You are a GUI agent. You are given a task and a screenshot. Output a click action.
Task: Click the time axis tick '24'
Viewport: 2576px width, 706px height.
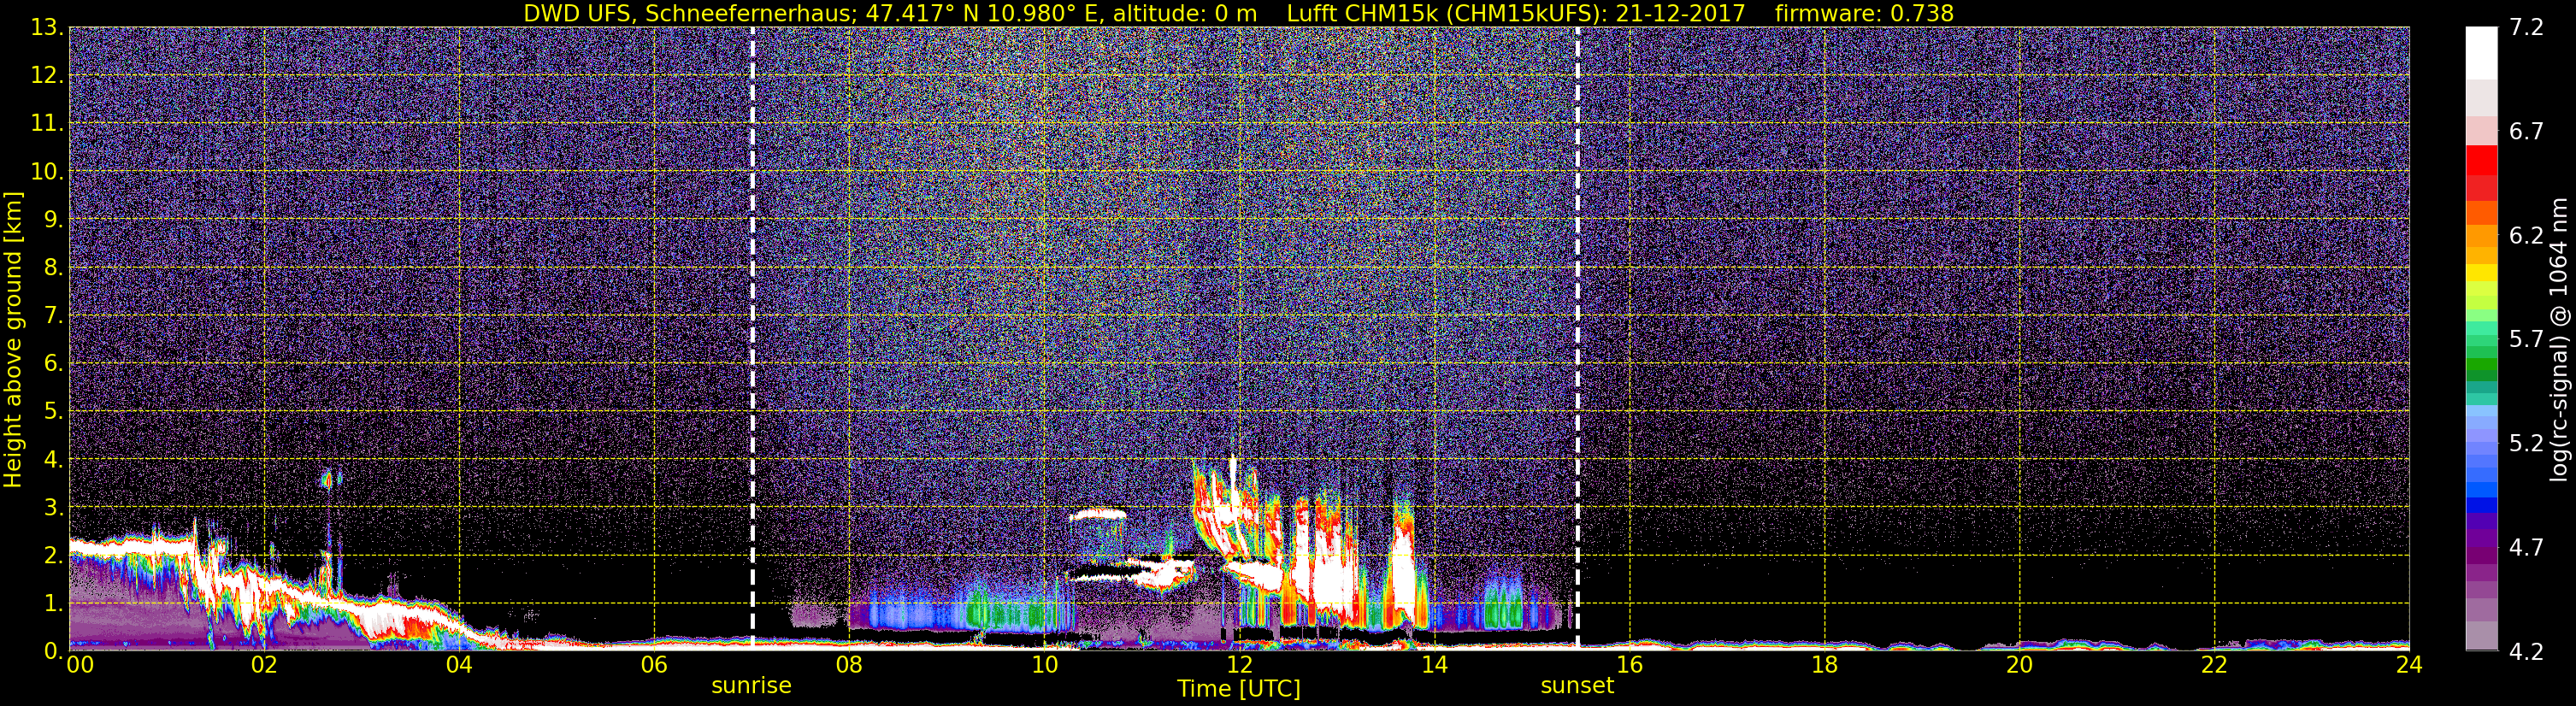2409,665
